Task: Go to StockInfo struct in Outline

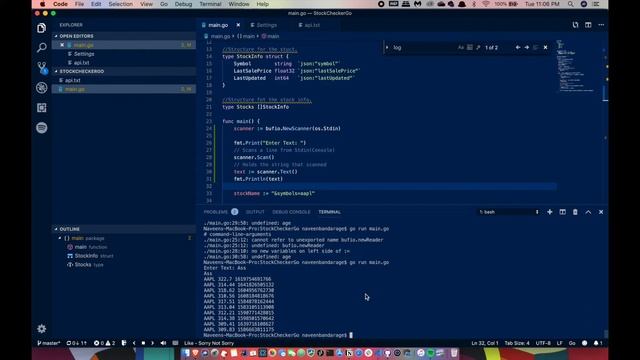Action: (x=124, y=256)
